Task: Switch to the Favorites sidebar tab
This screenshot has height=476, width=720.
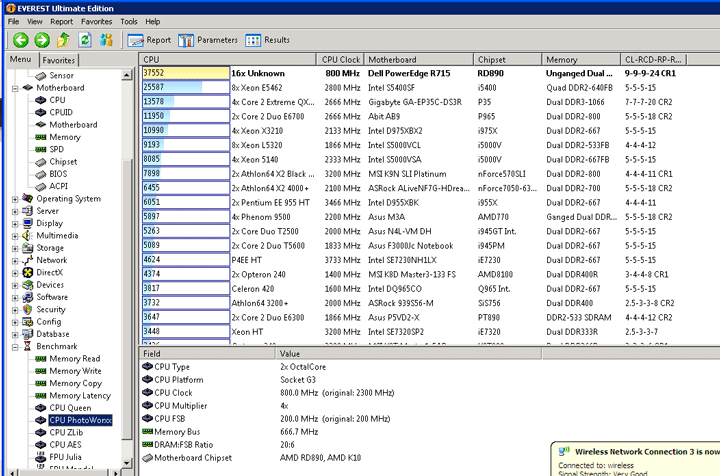Action: [x=58, y=60]
